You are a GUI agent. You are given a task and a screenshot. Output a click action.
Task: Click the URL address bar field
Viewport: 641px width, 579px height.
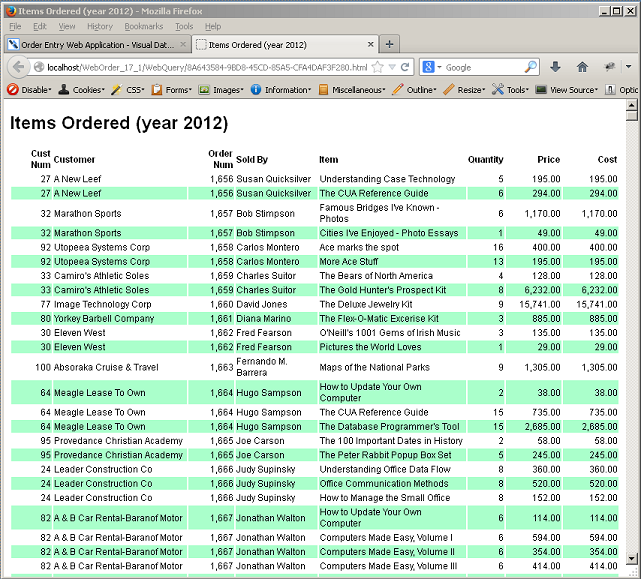pyautogui.click(x=207, y=67)
